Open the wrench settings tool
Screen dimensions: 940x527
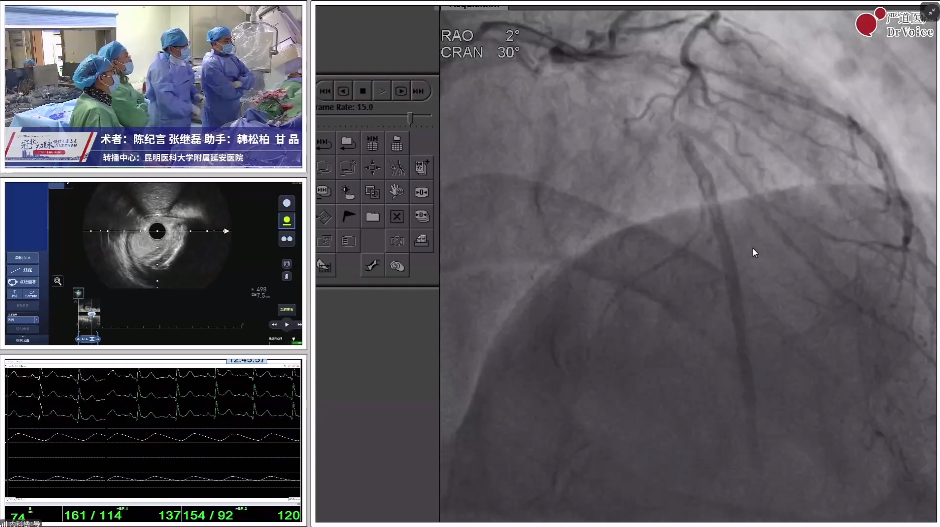click(372, 266)
